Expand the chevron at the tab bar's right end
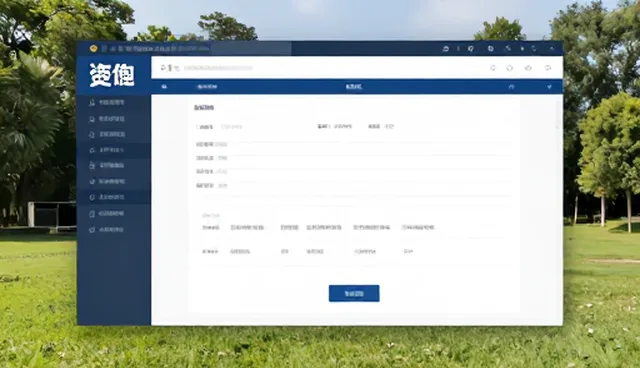The height and width of the screenshot is (368, 640). pyautogui.click(x=549, y=86)
